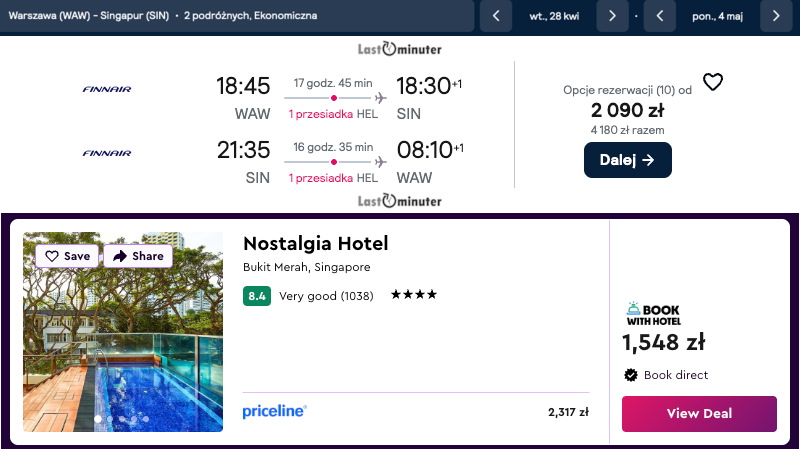Click the View Deal button

(699, 413)
